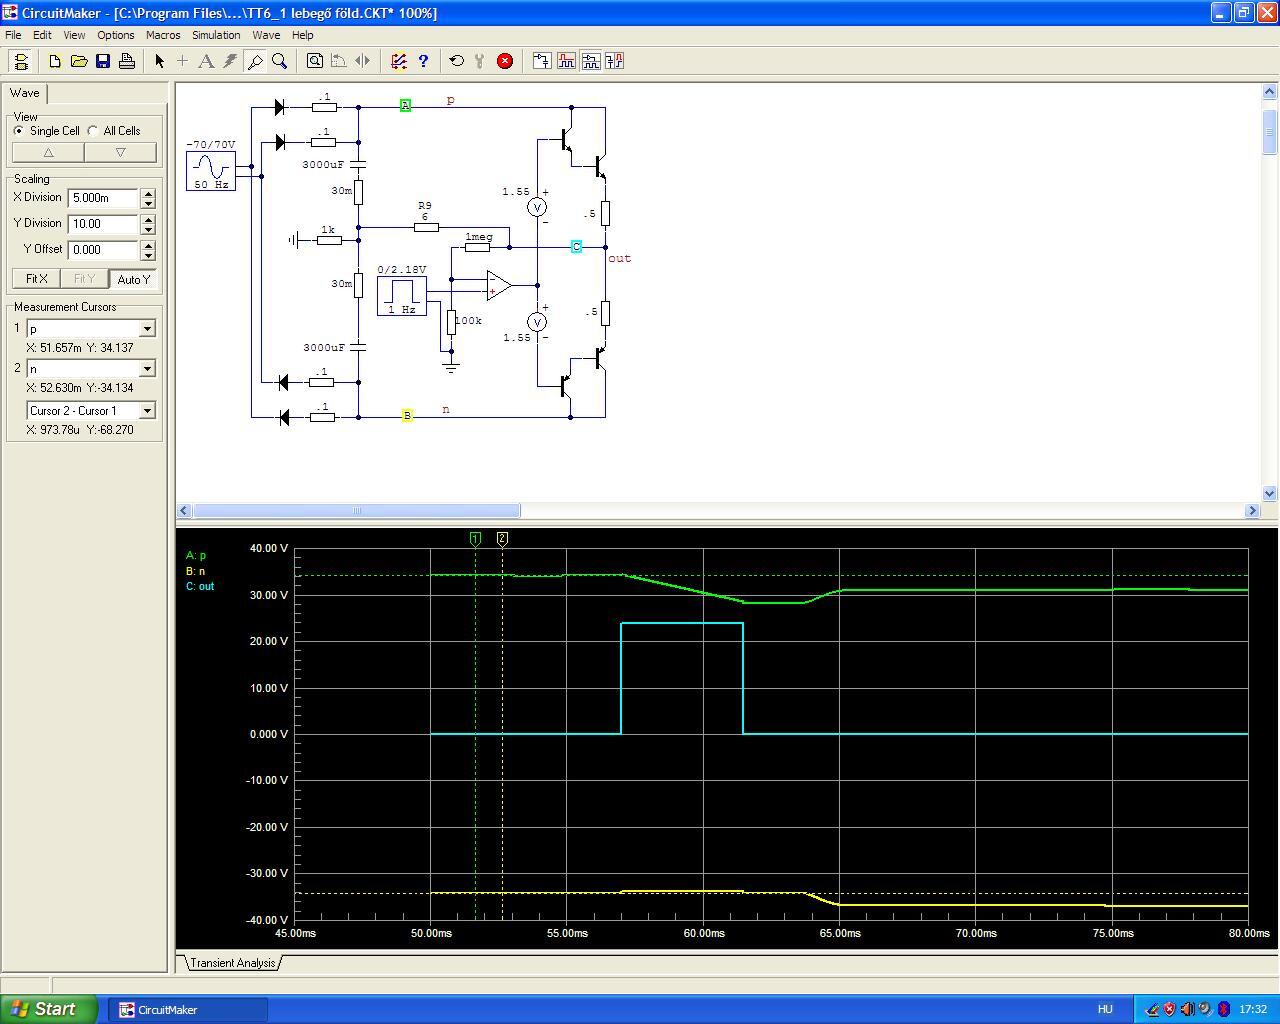Click the blue question mark help icon
The image size is (1280, 1024).
point(423,61)
